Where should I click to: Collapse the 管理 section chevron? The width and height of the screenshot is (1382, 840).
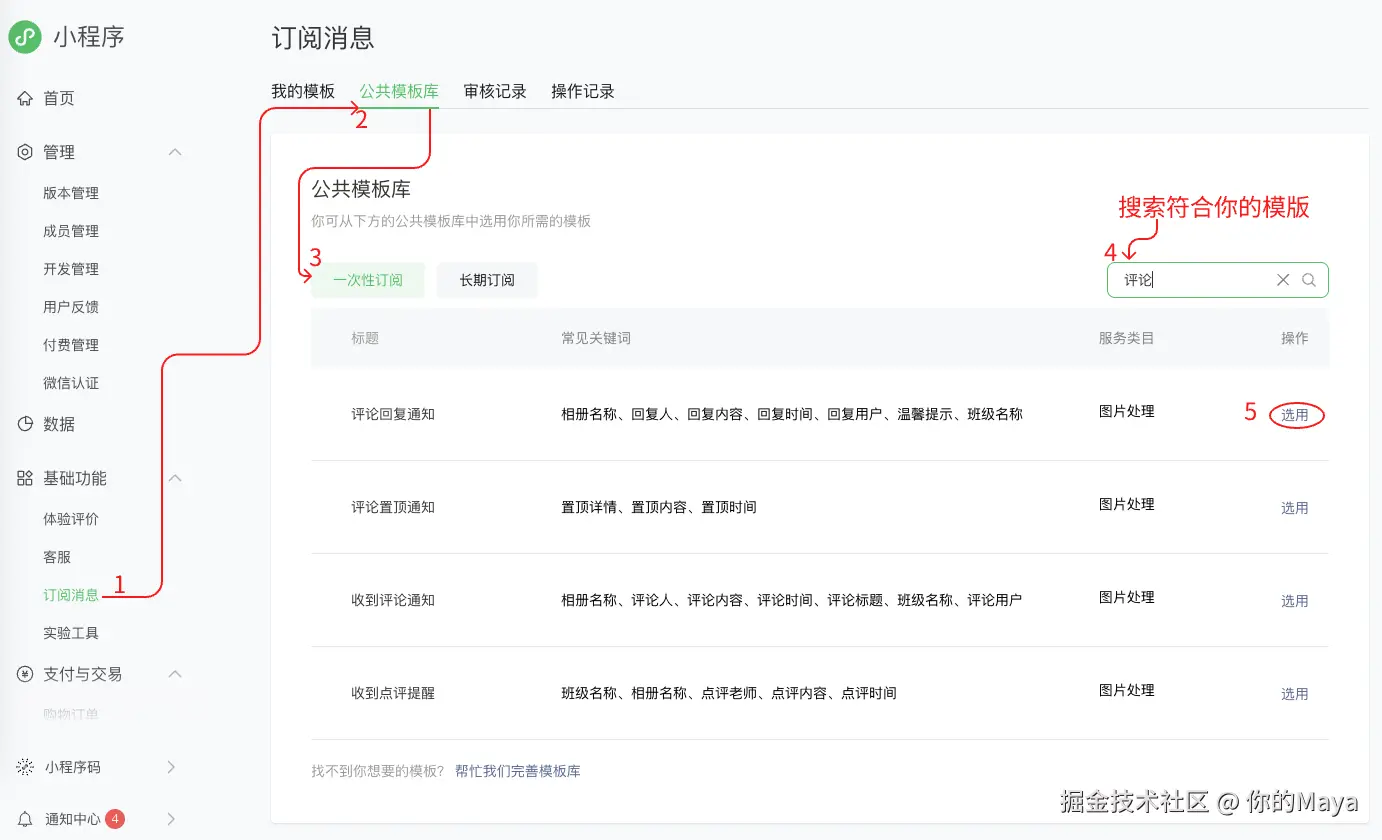coord(175,152)
